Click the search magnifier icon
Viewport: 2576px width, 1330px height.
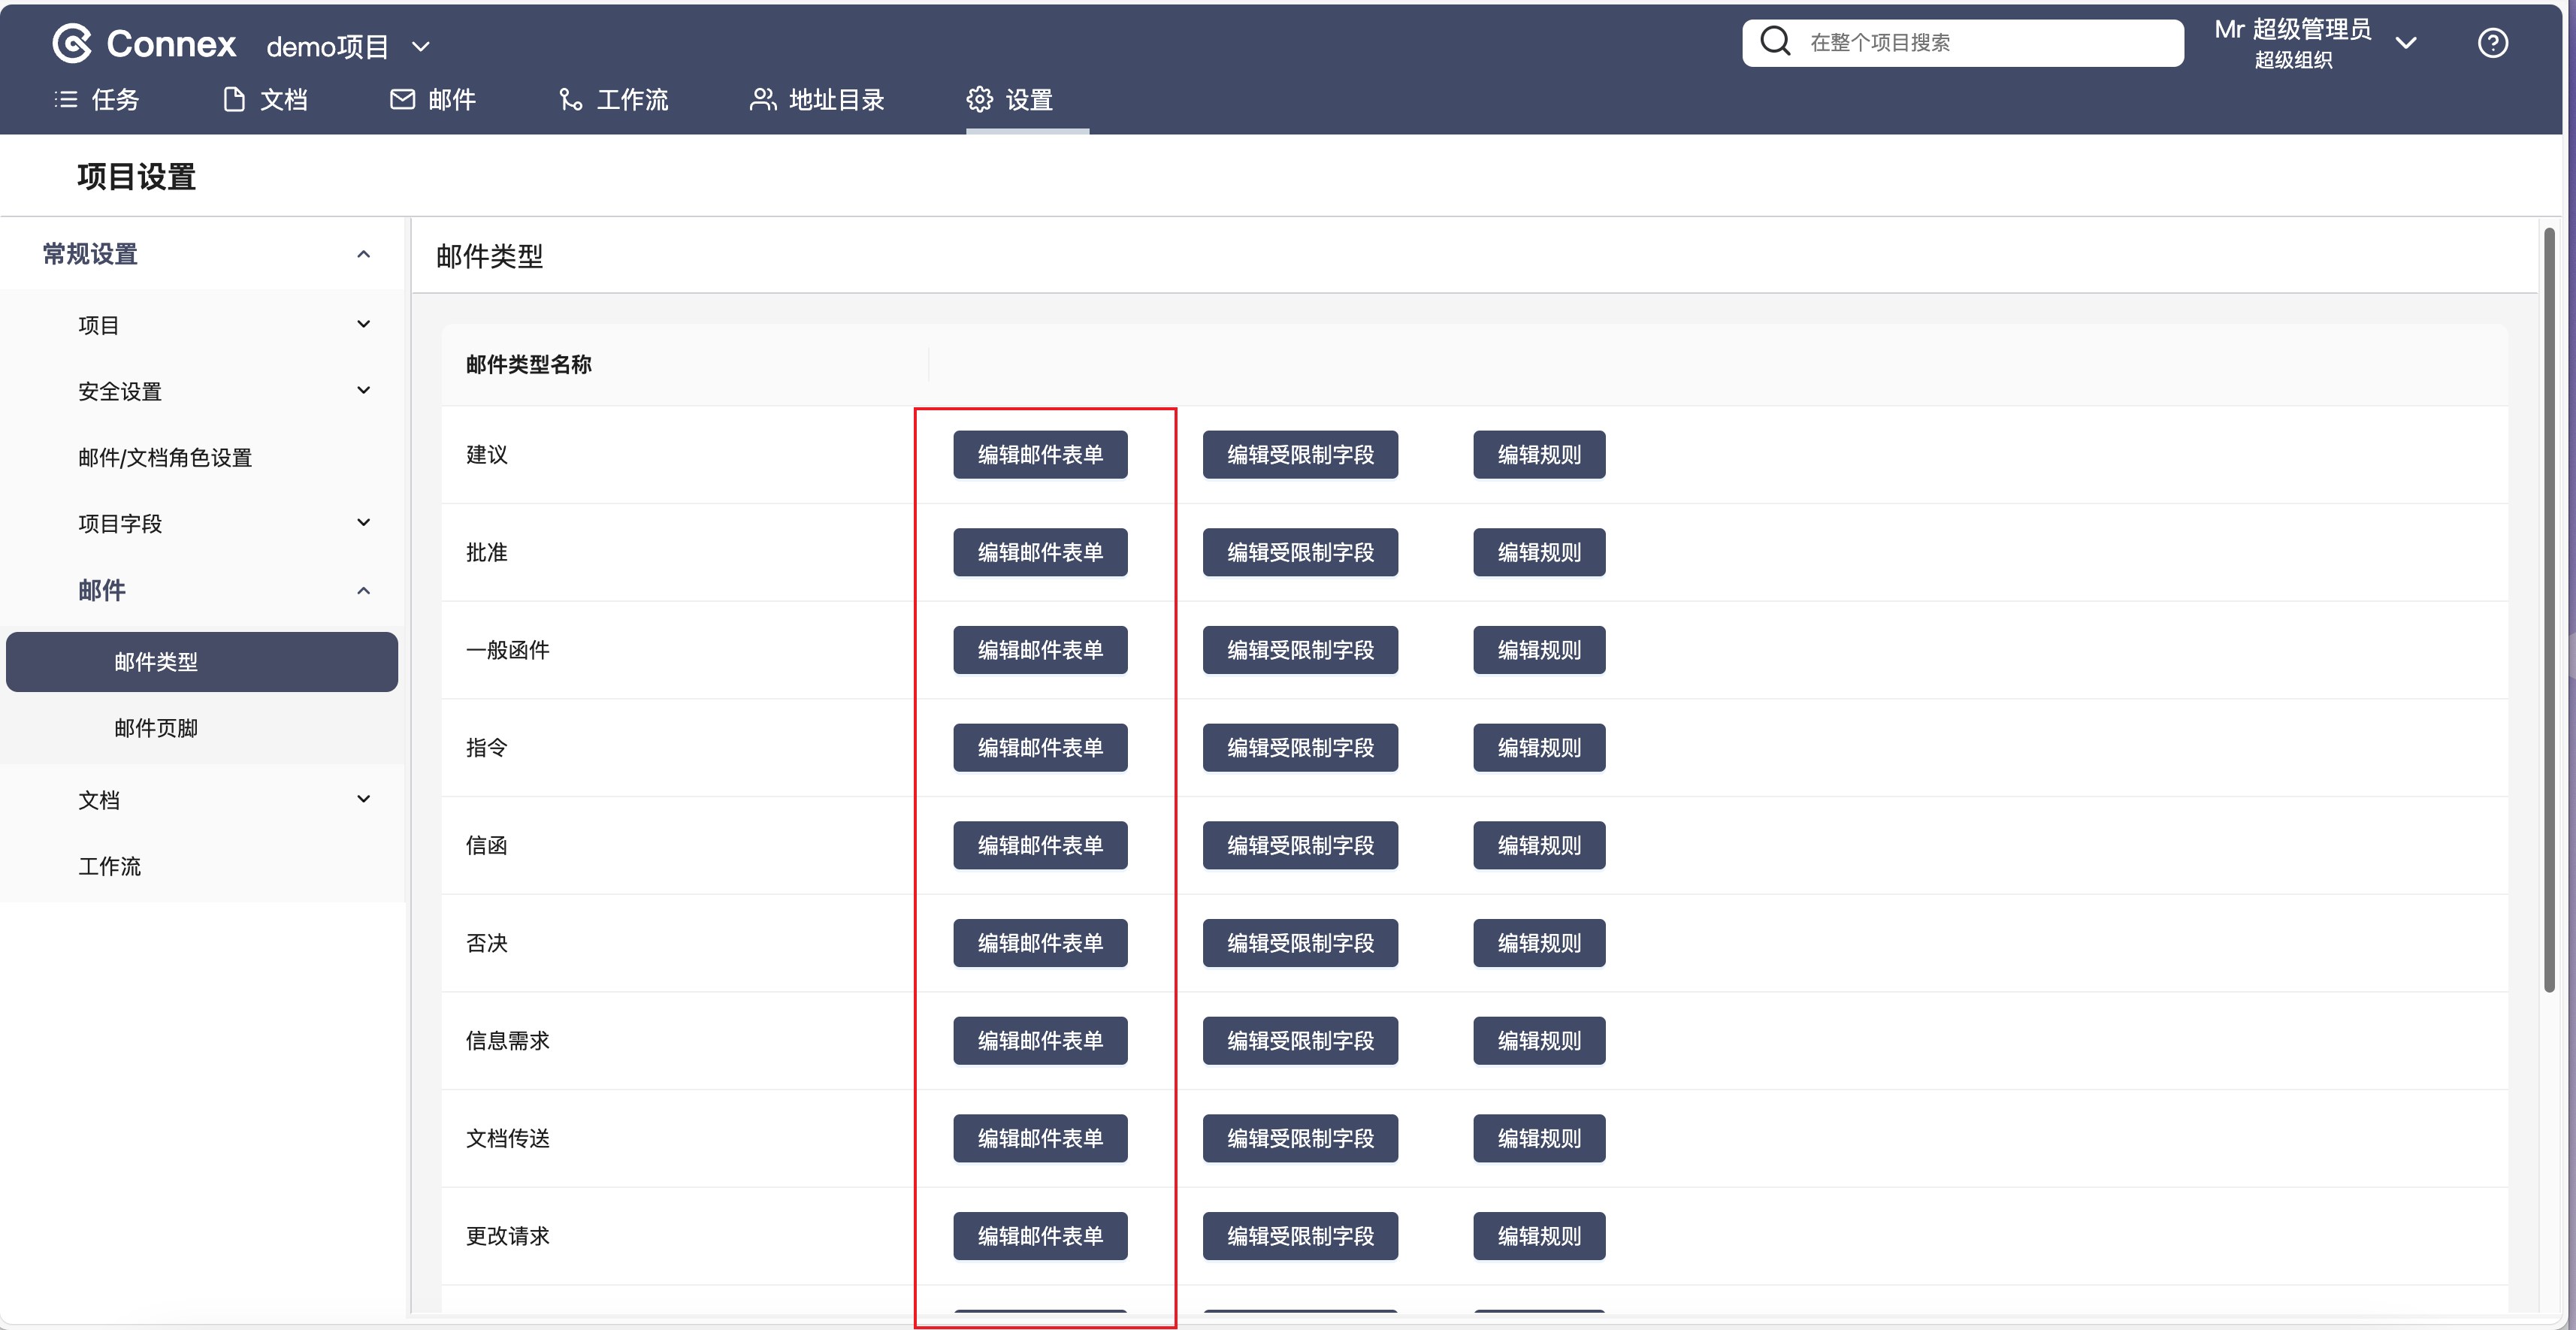pyautogui.click(x=1775, y=41)
